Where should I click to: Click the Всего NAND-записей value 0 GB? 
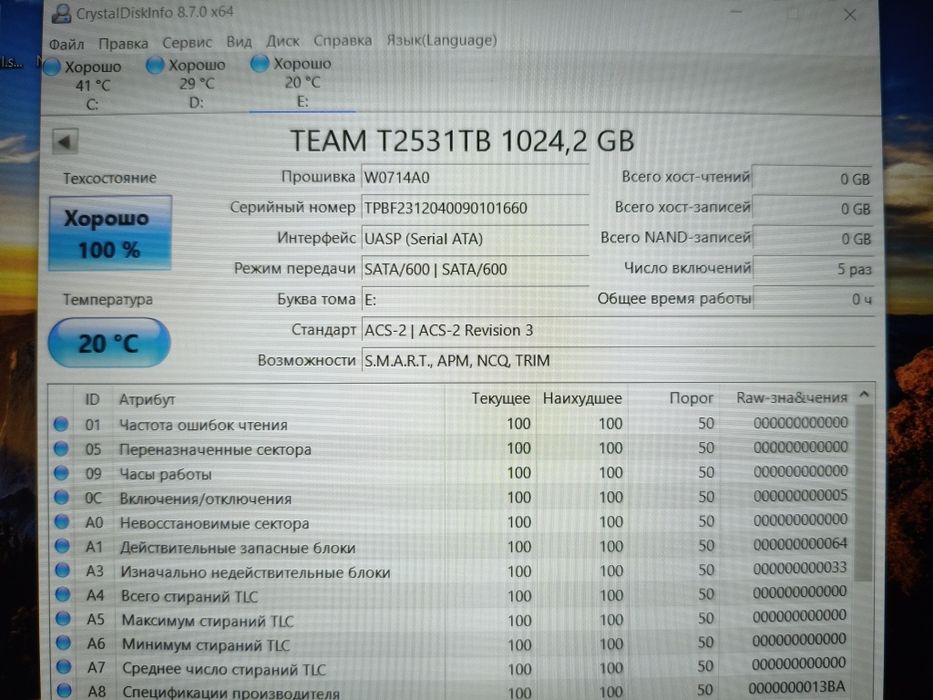[812, 239]
